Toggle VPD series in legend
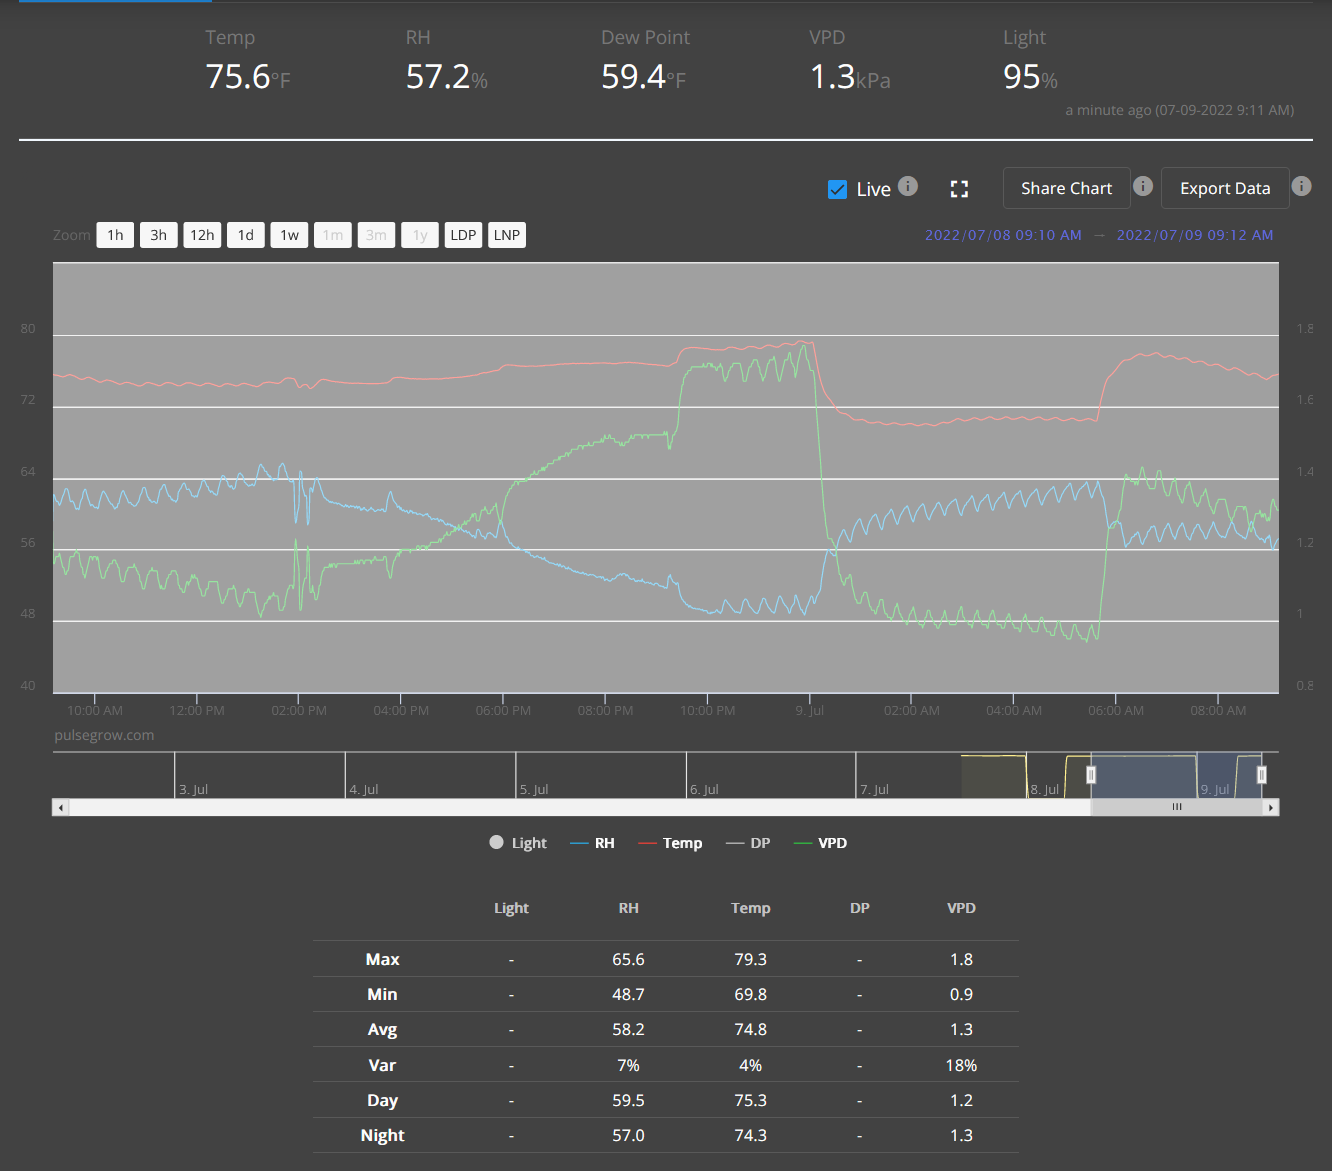 tap(820, 843)
